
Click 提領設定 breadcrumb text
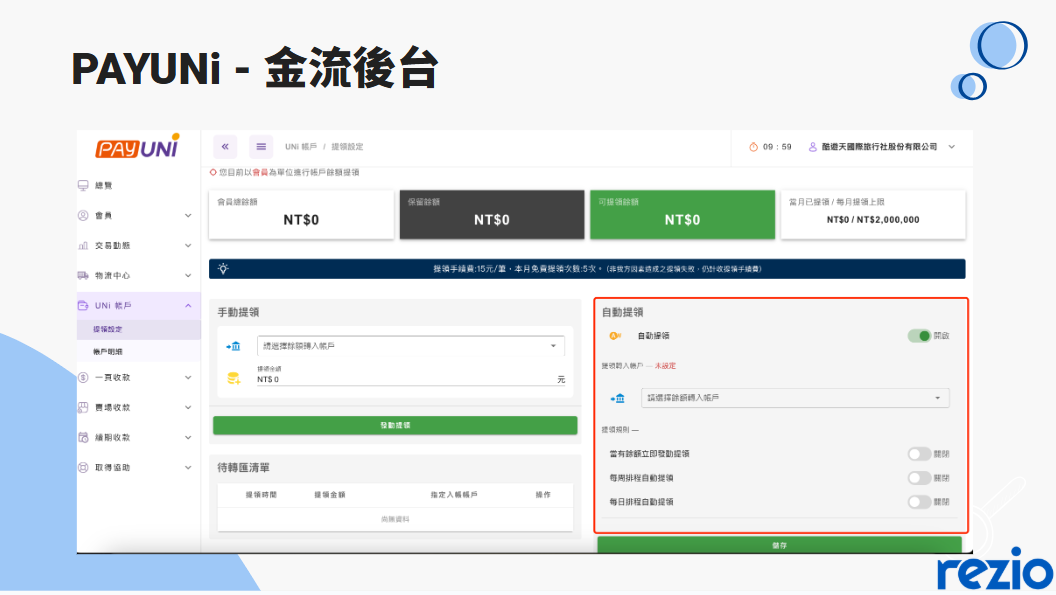[x=347, y=147]
